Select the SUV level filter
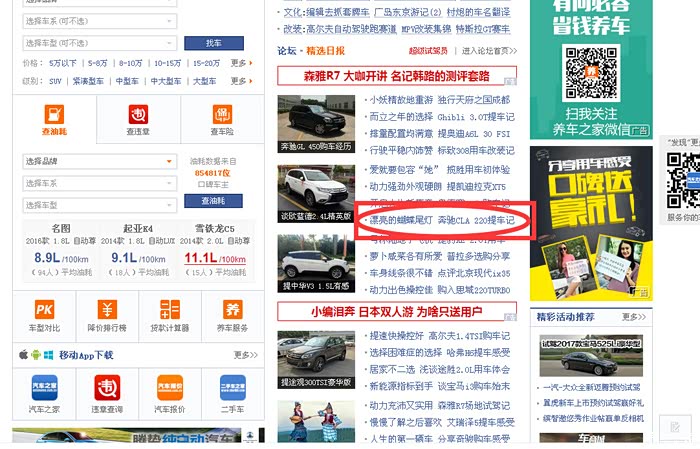 click(55, 81)
